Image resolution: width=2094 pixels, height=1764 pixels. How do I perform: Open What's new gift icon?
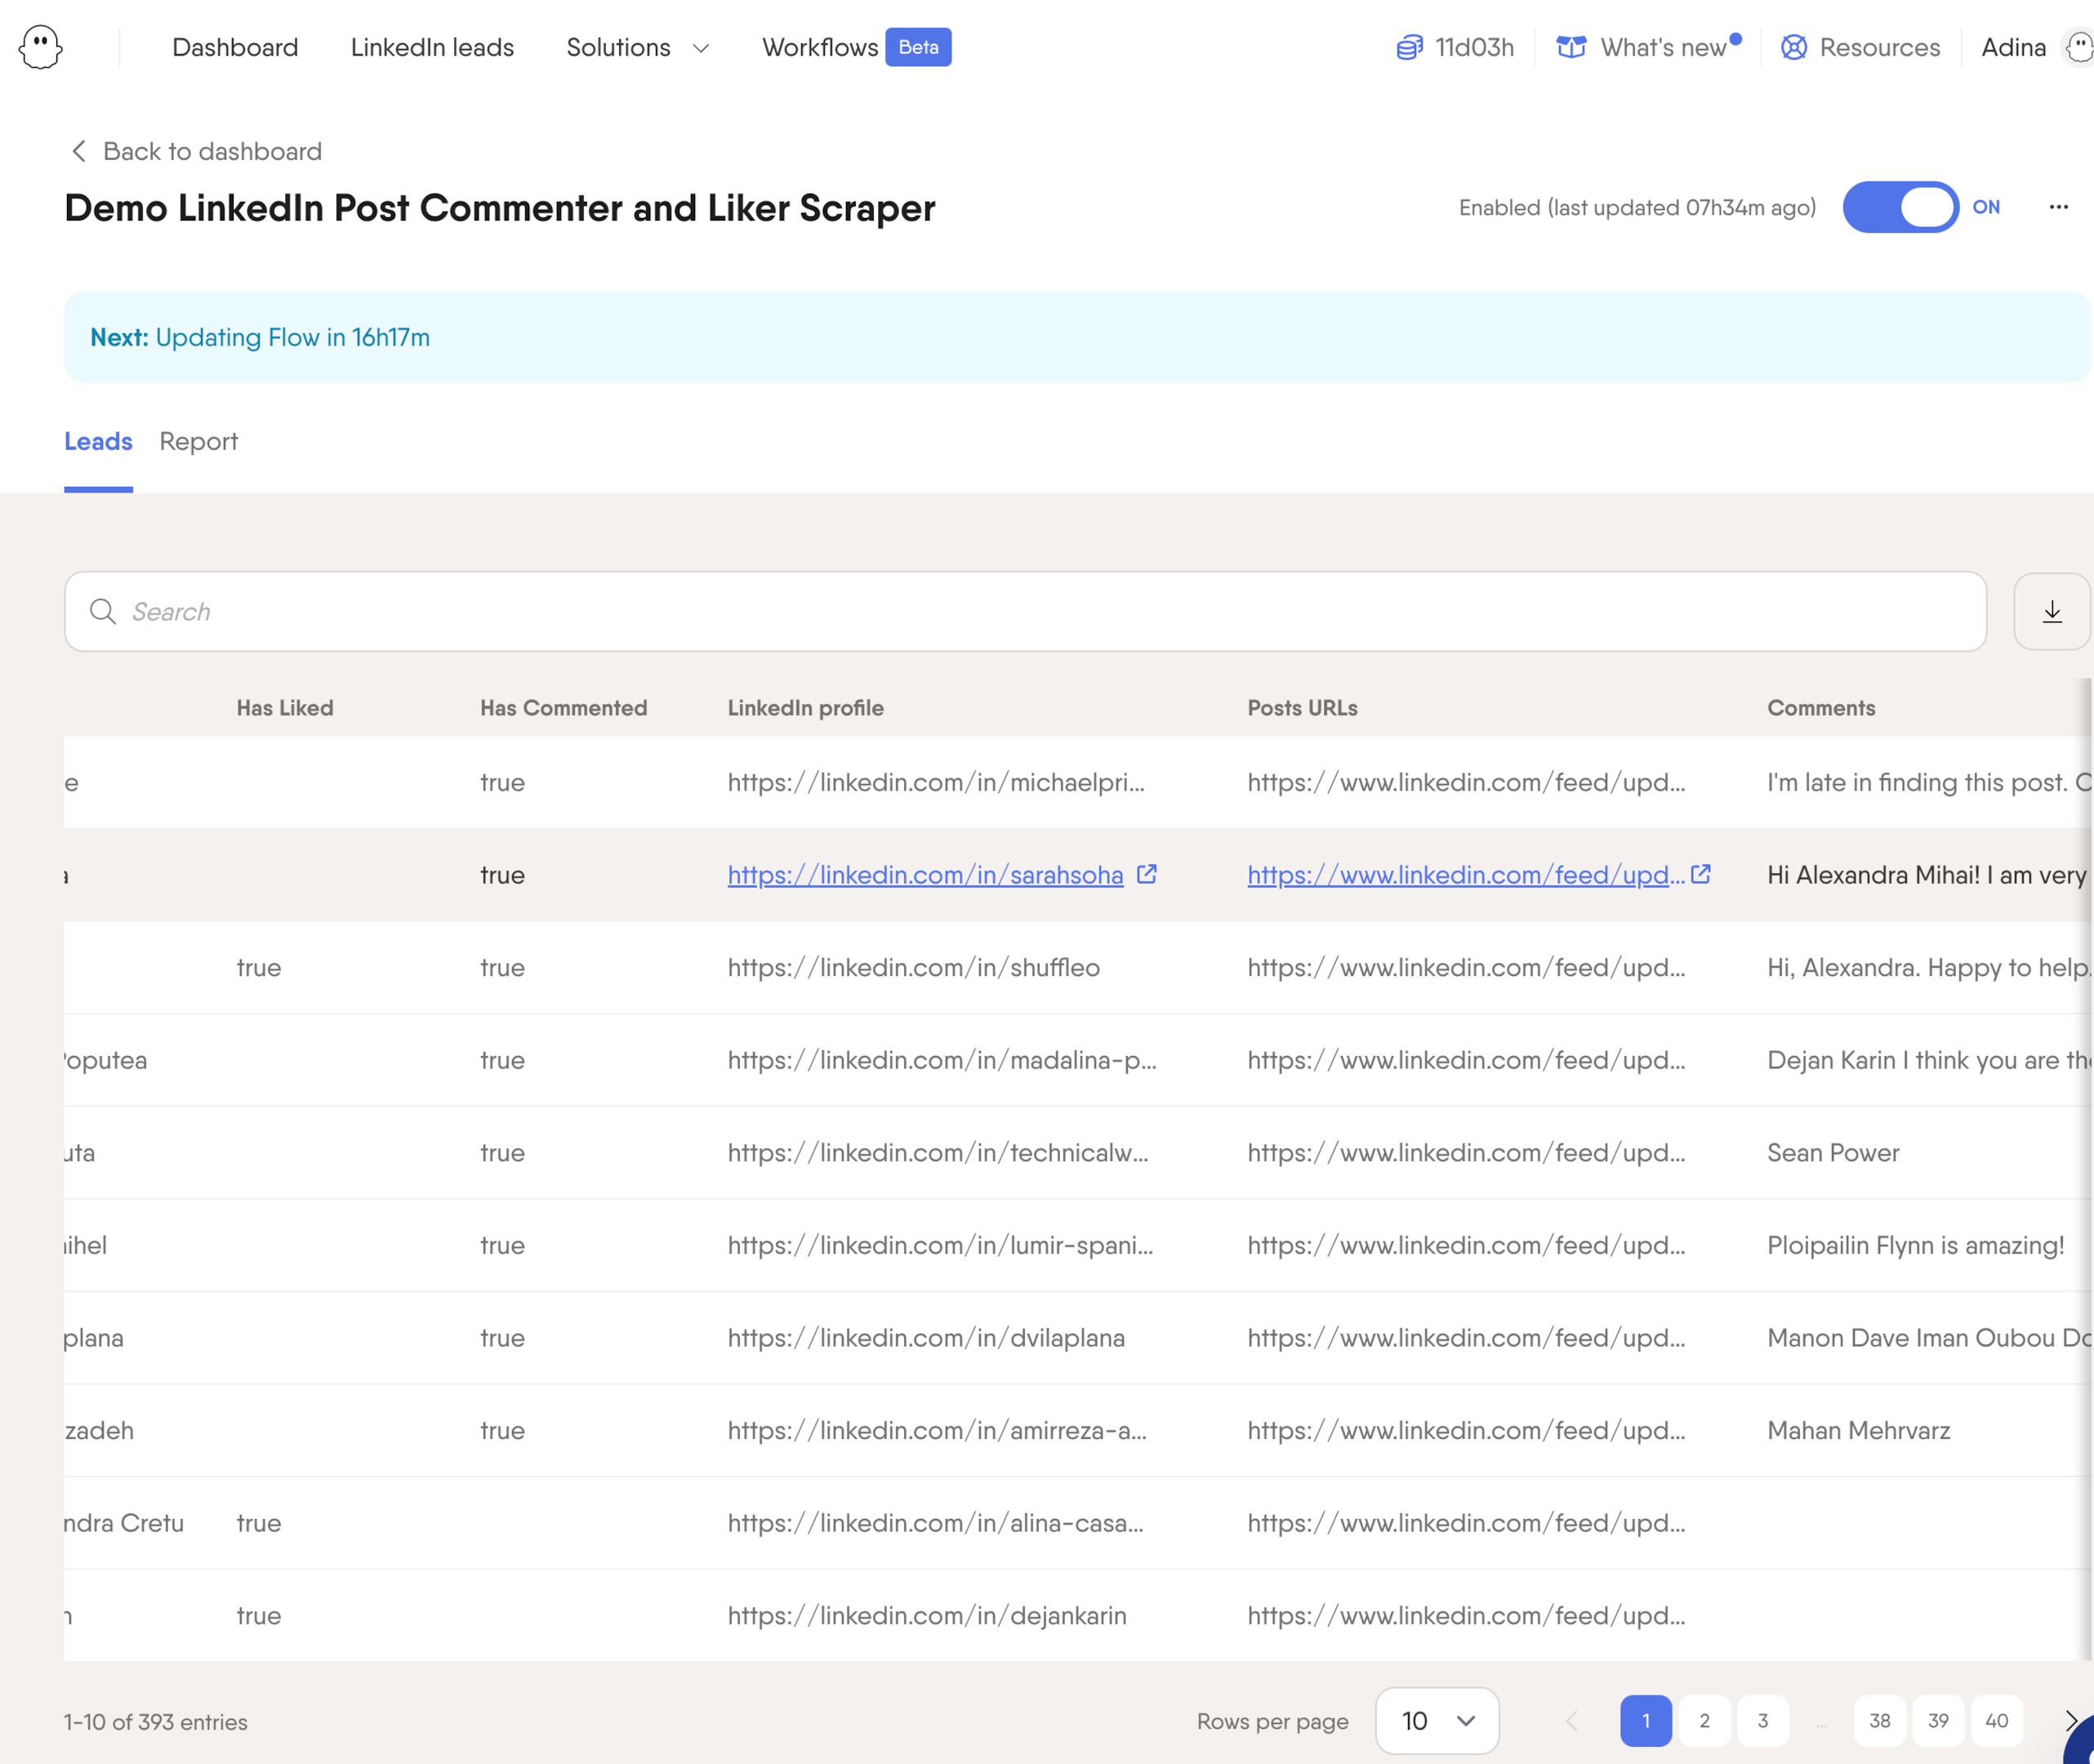(1571, 47)
